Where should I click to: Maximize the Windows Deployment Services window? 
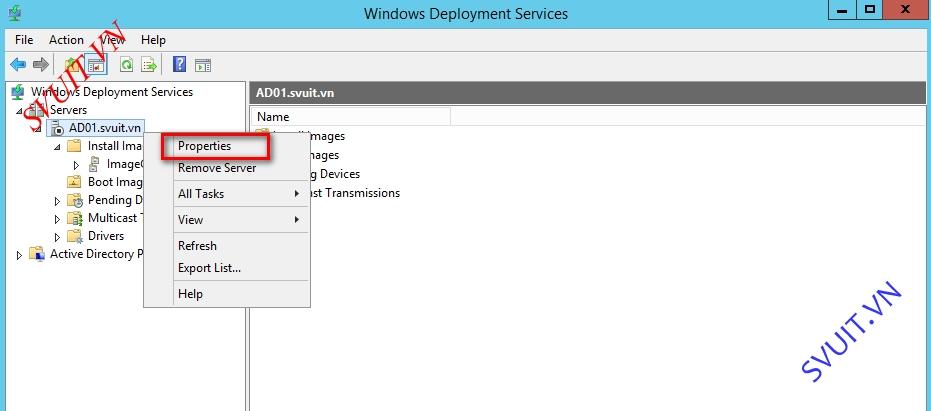(x=870, y=9)
